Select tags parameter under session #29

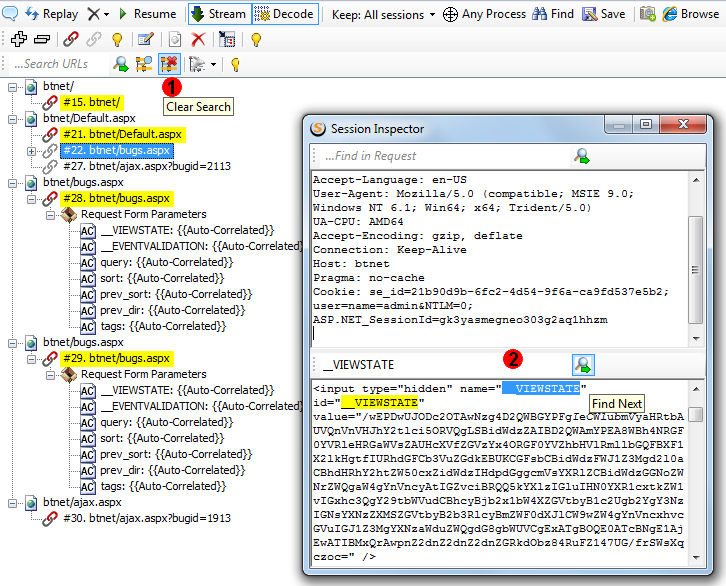[163, 486]
